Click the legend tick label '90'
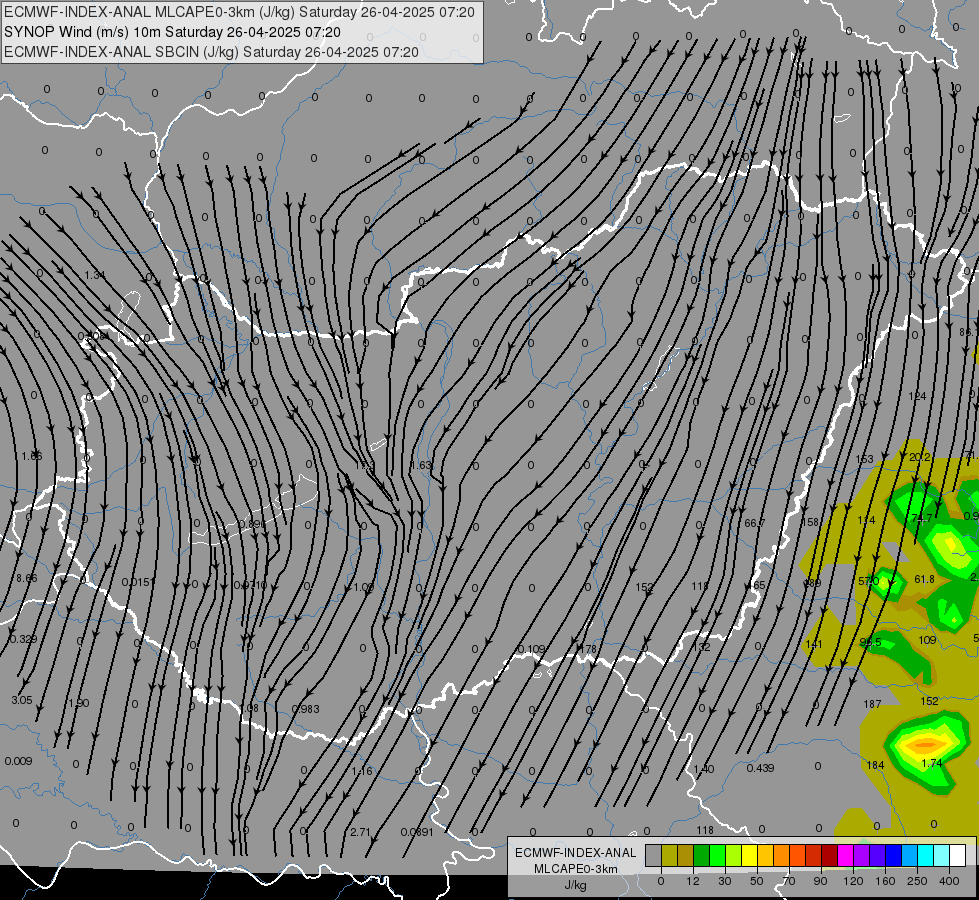Viewport: 979px width, 900px height. [820, 881]
